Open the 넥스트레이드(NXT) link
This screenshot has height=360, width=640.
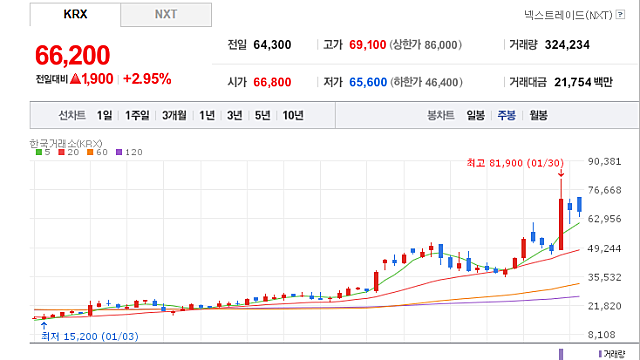point(568,15)
